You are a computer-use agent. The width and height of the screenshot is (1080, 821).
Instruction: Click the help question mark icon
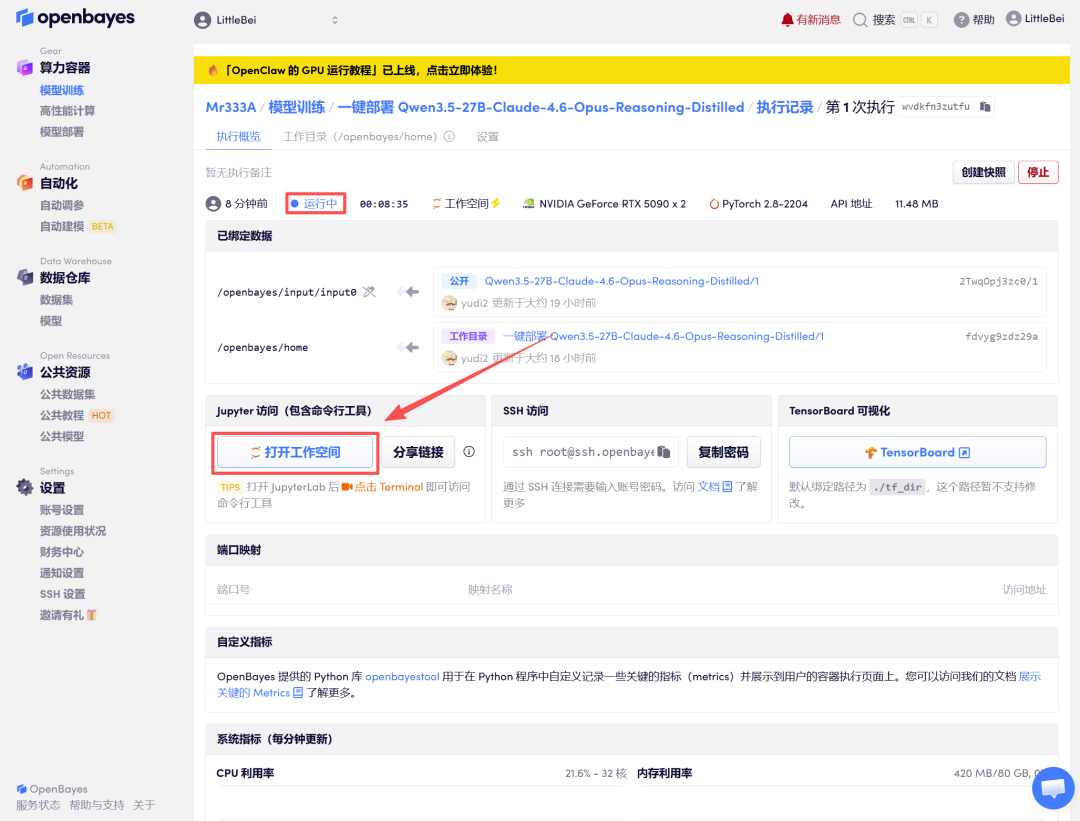tap(961, 20)
